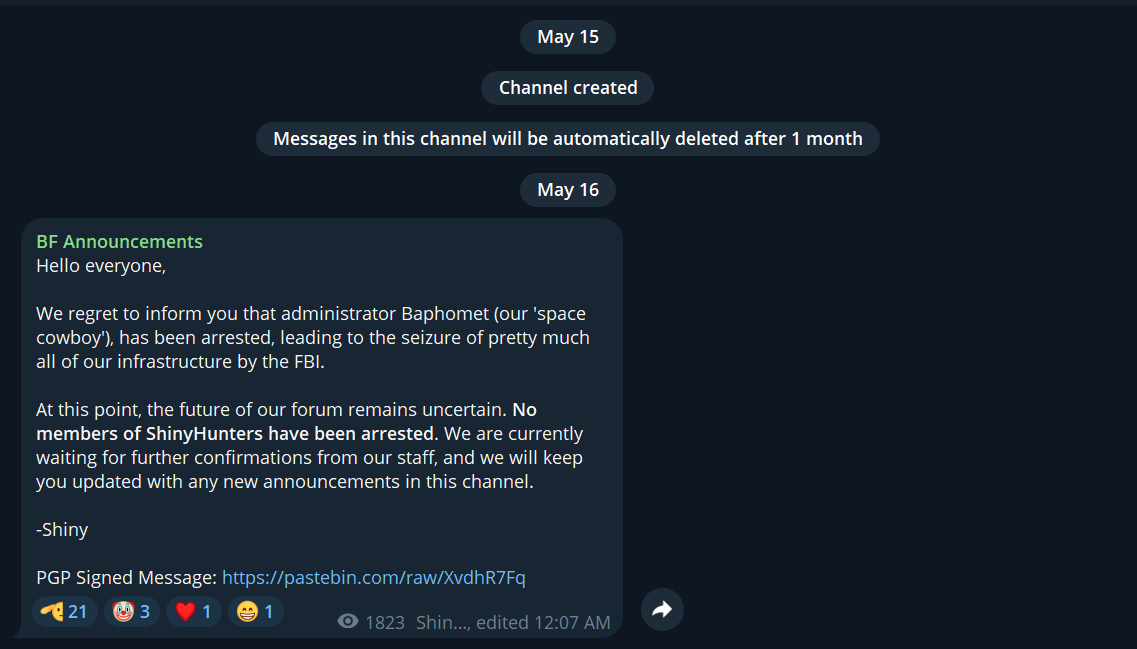Click the auto-delete after 1 month notice
This screenshot has height=649, width=1137.
tap(567, 138)
